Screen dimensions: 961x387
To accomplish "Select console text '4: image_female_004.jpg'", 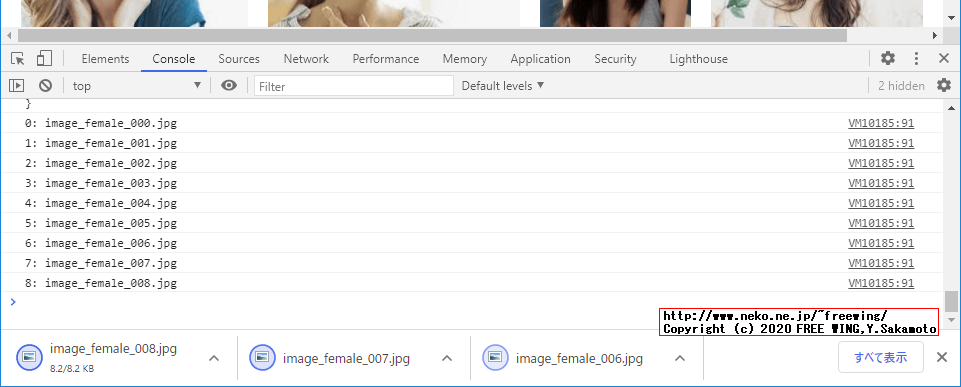I will pos(101,203).
